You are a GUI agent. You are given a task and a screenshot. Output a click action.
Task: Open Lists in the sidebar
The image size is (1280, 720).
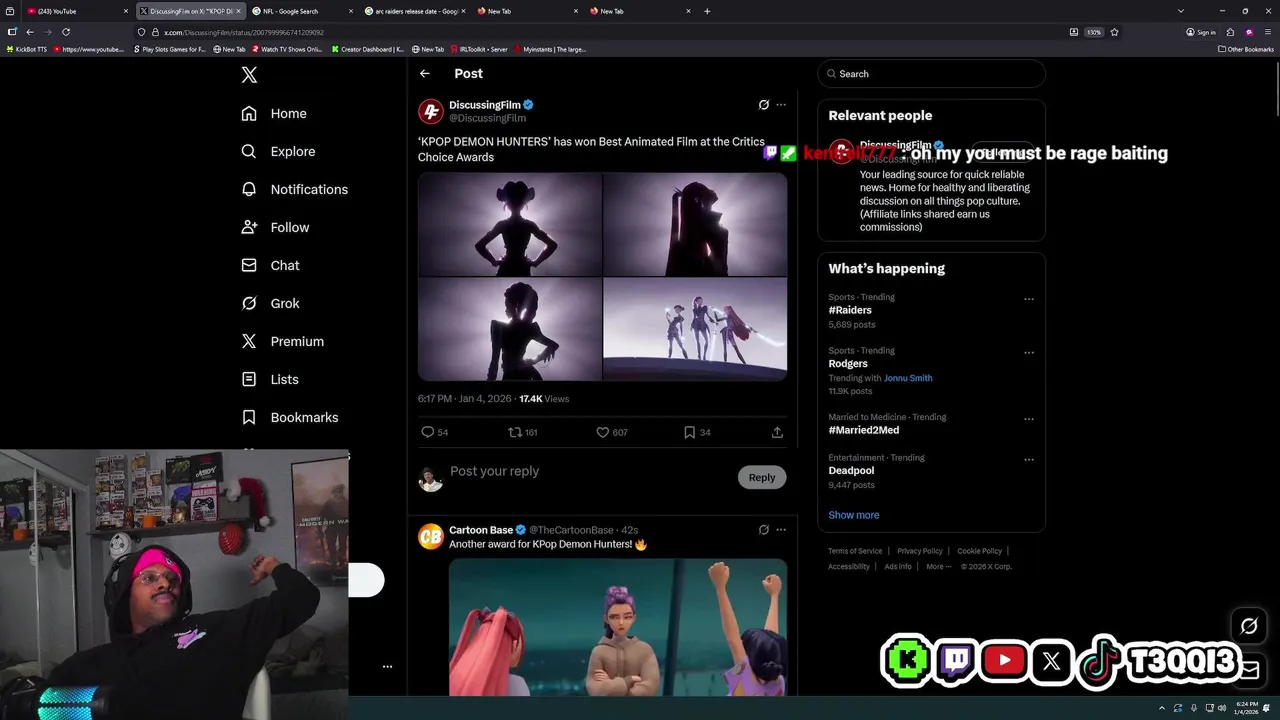point(270,379)
